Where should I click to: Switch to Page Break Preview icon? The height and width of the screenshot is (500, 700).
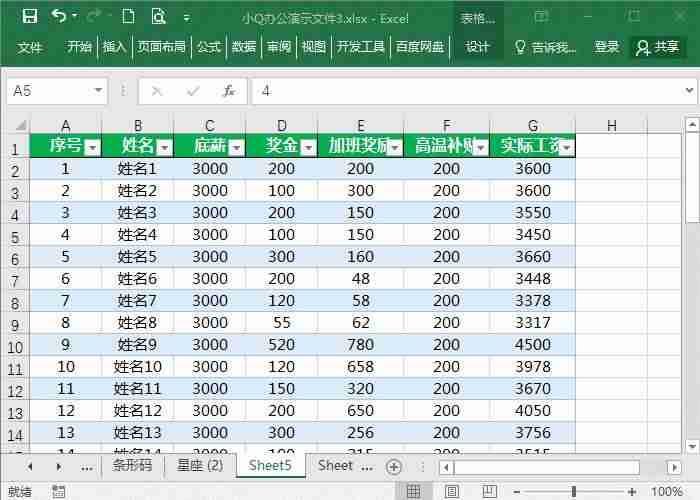pos(489,491)
